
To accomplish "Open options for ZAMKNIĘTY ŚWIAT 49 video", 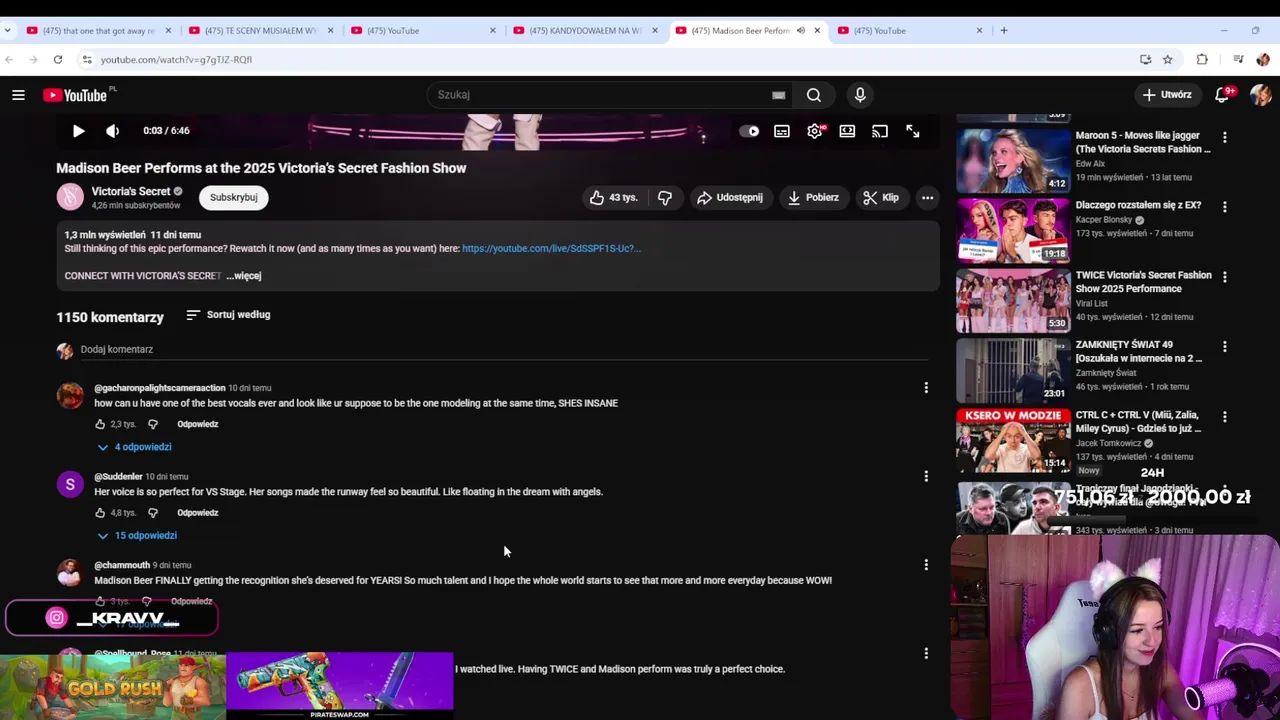I will [x=1225, y=347].
